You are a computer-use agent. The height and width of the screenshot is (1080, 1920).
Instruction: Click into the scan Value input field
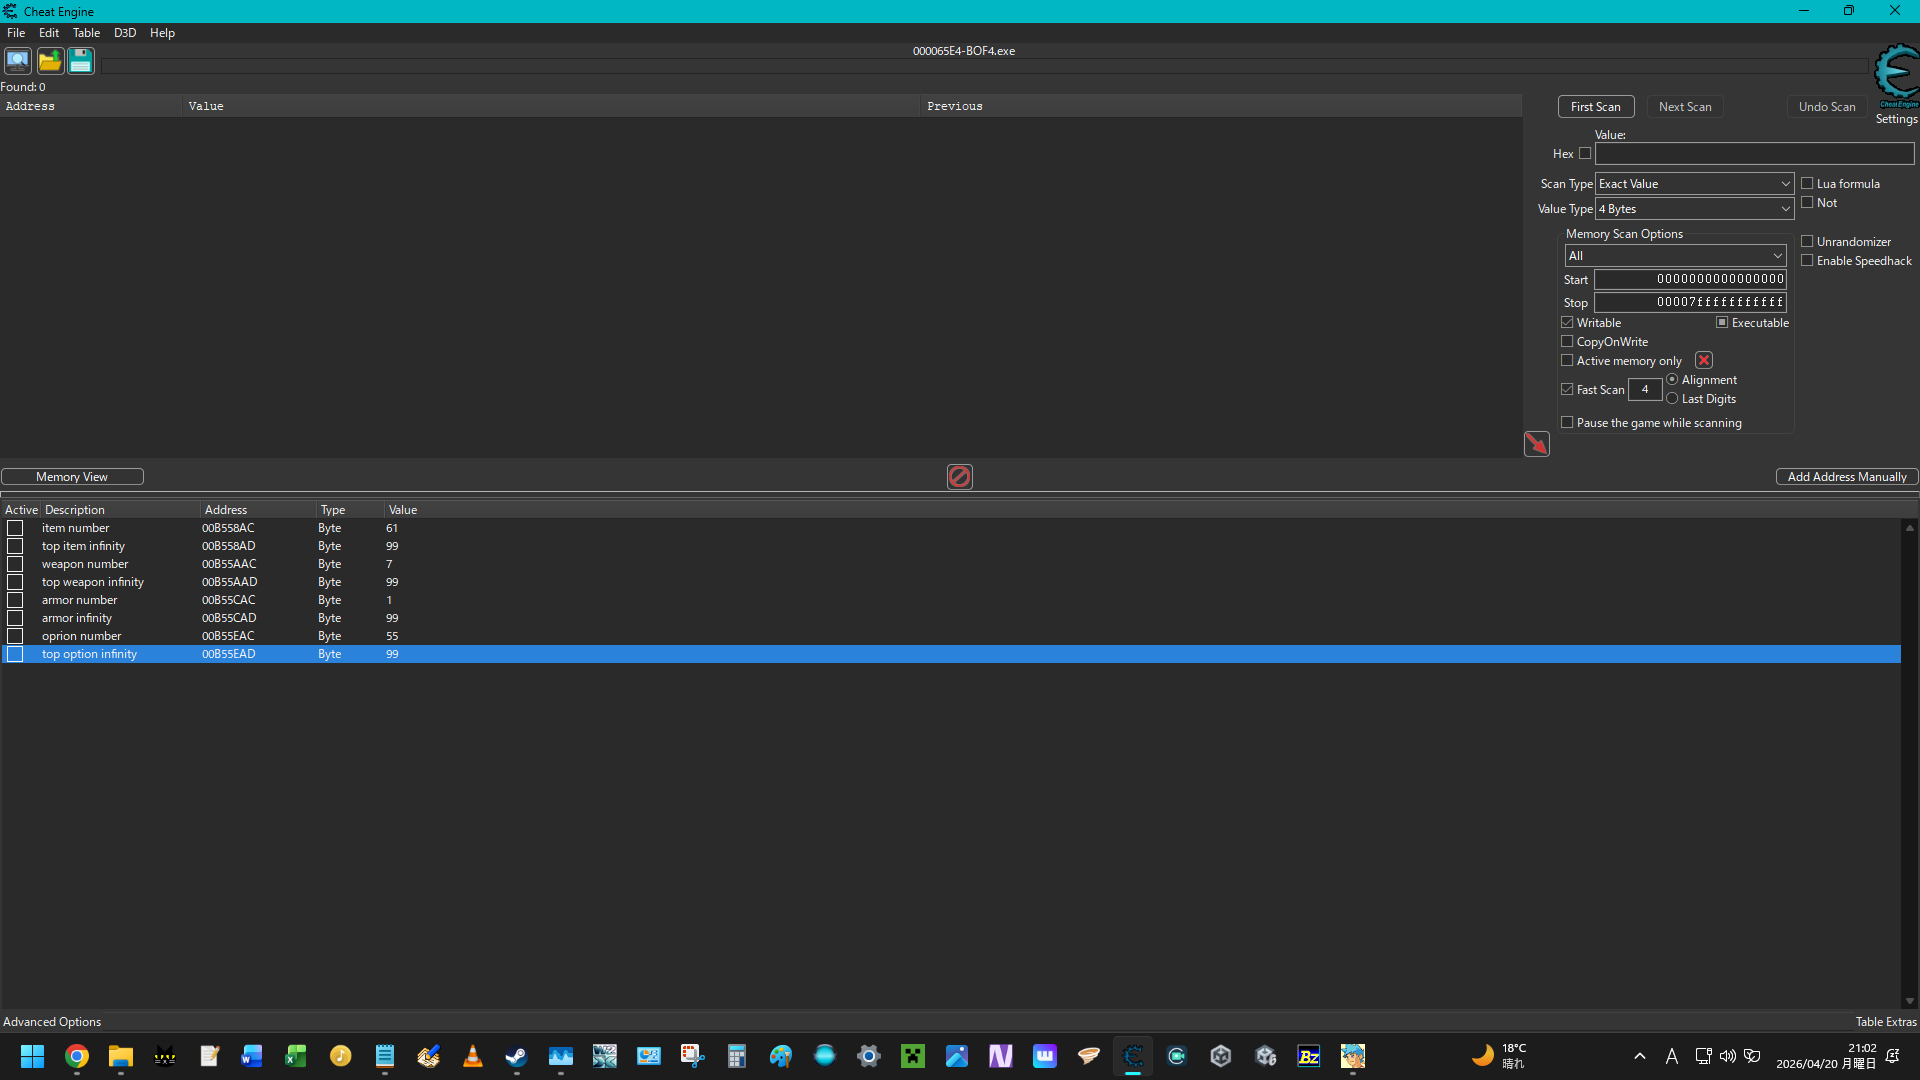coord(1754,154)
